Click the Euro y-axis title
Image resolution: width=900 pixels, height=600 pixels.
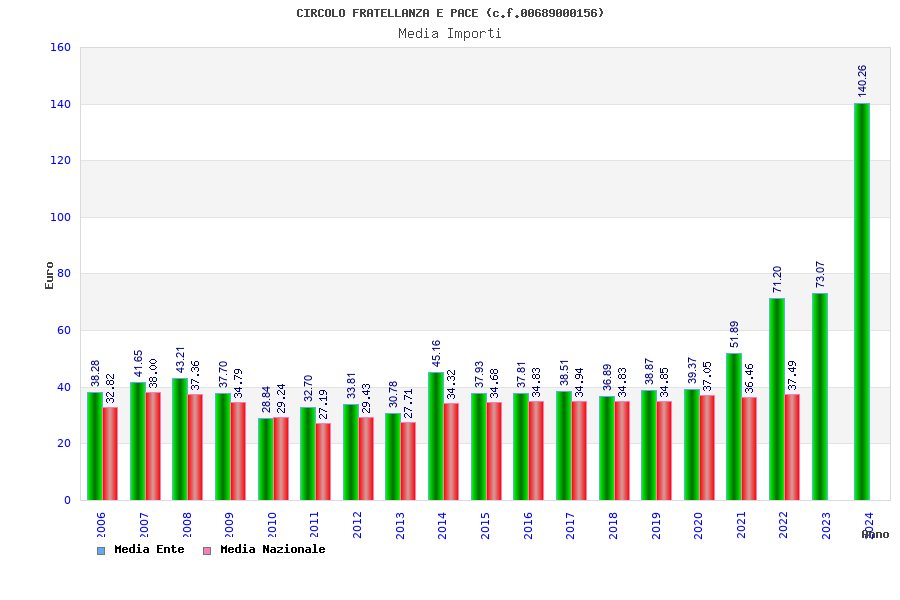[x=49, y=276]
